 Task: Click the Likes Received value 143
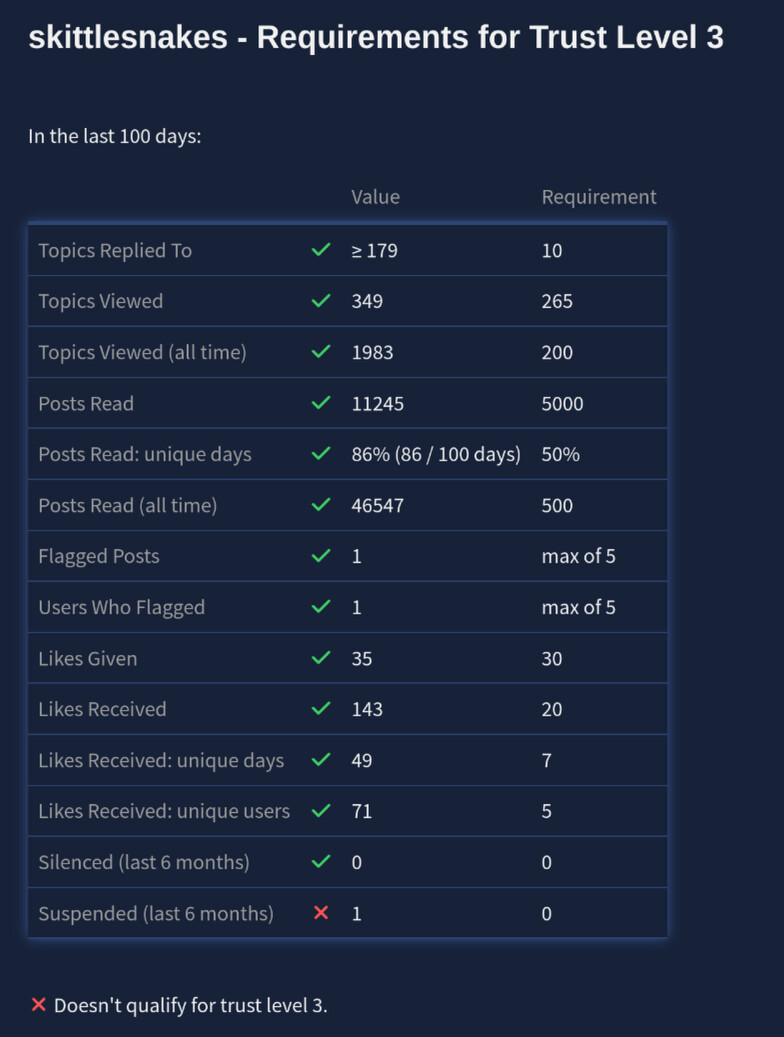367,709
